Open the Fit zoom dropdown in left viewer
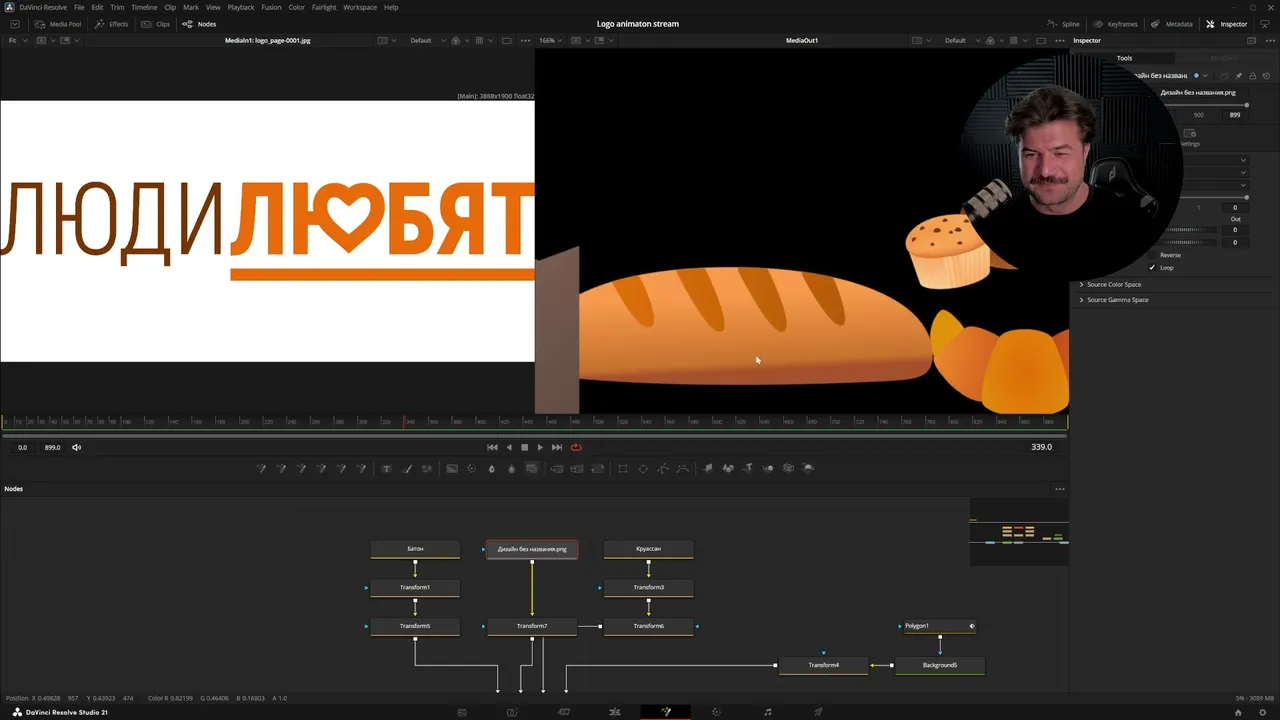This screenshot has height=720, width=1280. coord(16,41)
